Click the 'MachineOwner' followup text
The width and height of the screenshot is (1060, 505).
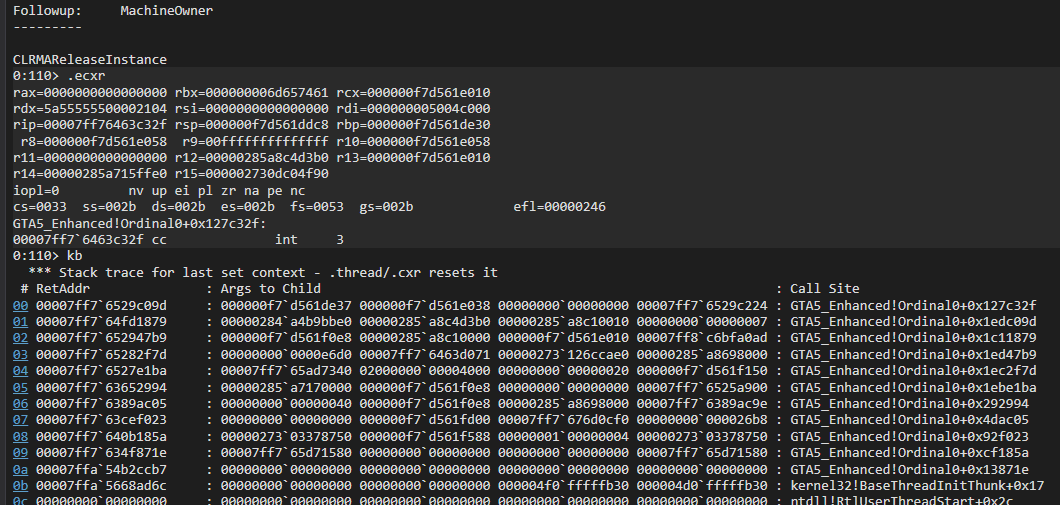pyautogui.click(x=166, y=10)
